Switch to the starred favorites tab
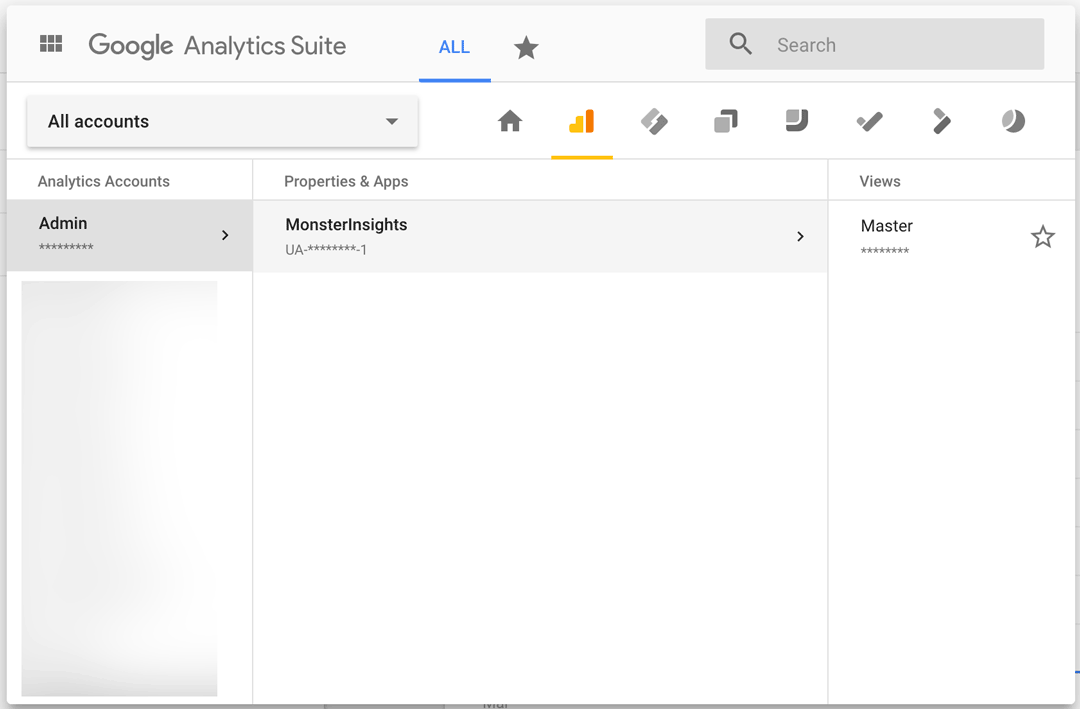 (x=526, y=47)
